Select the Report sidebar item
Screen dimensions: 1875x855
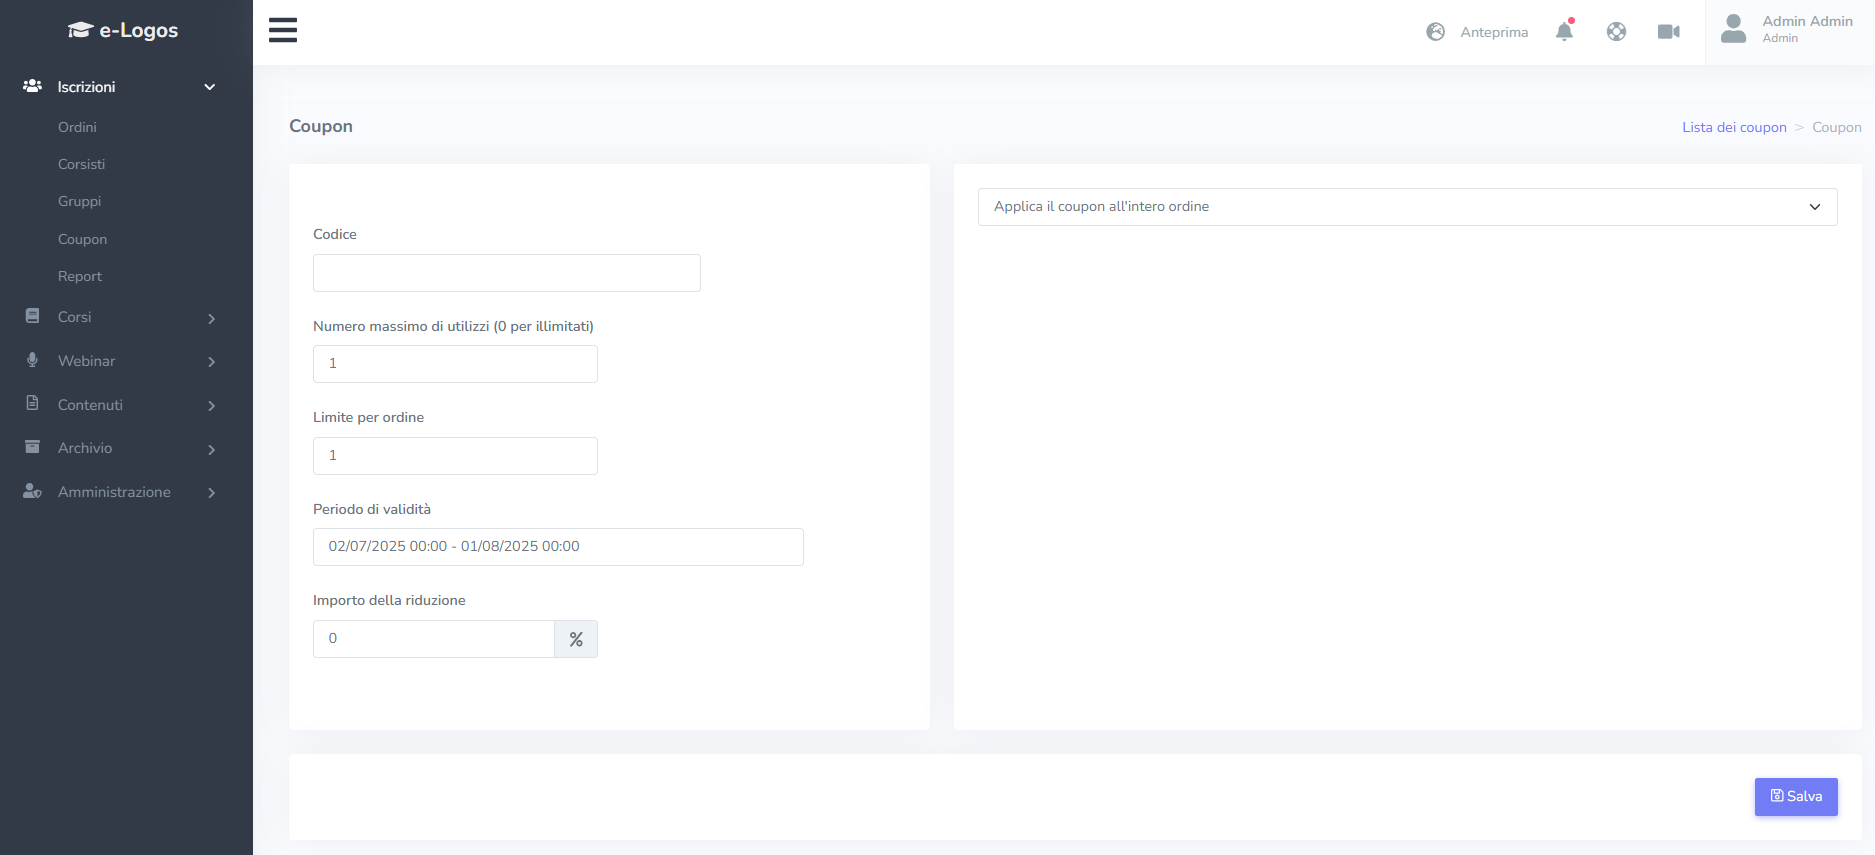tap(80, 276)
